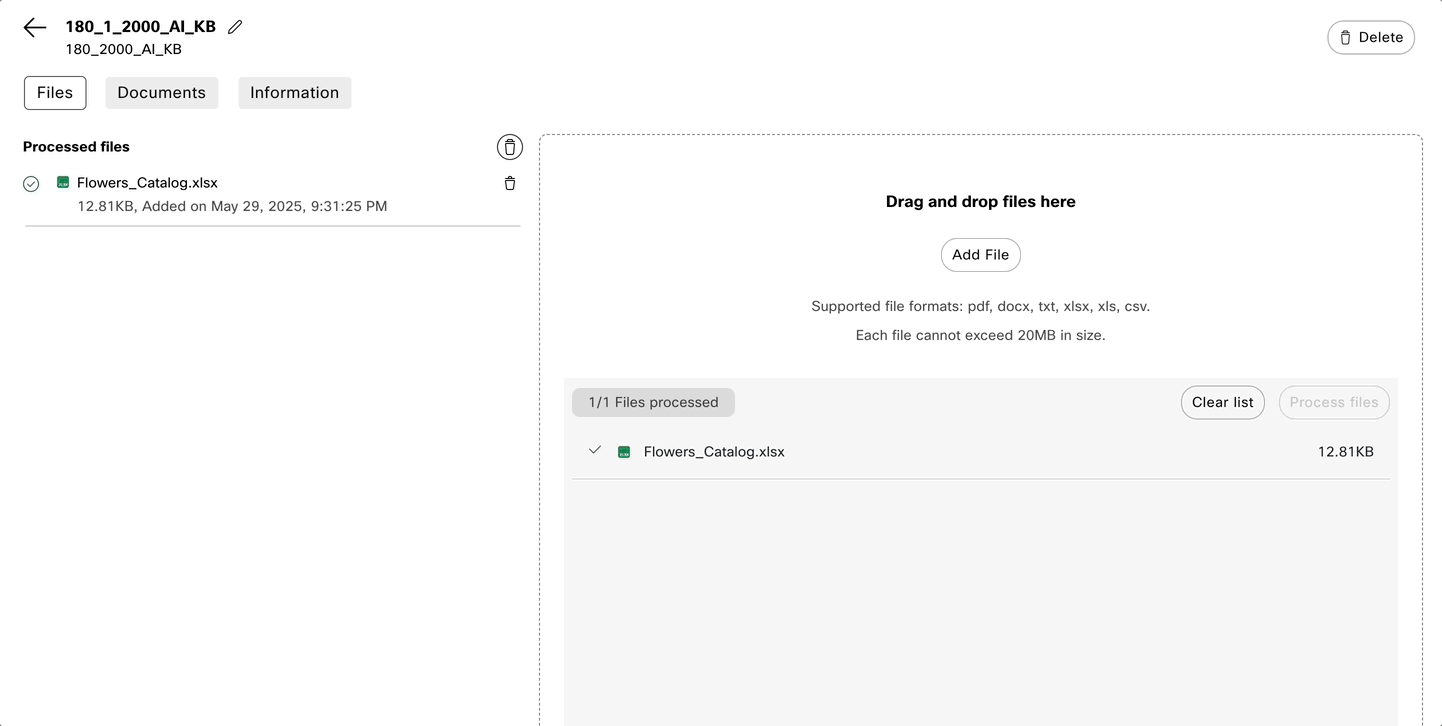The height and width of the screenshot is (726, 1442).
Task: Click the back arrow icon
Action: click(x=35, y=28)
